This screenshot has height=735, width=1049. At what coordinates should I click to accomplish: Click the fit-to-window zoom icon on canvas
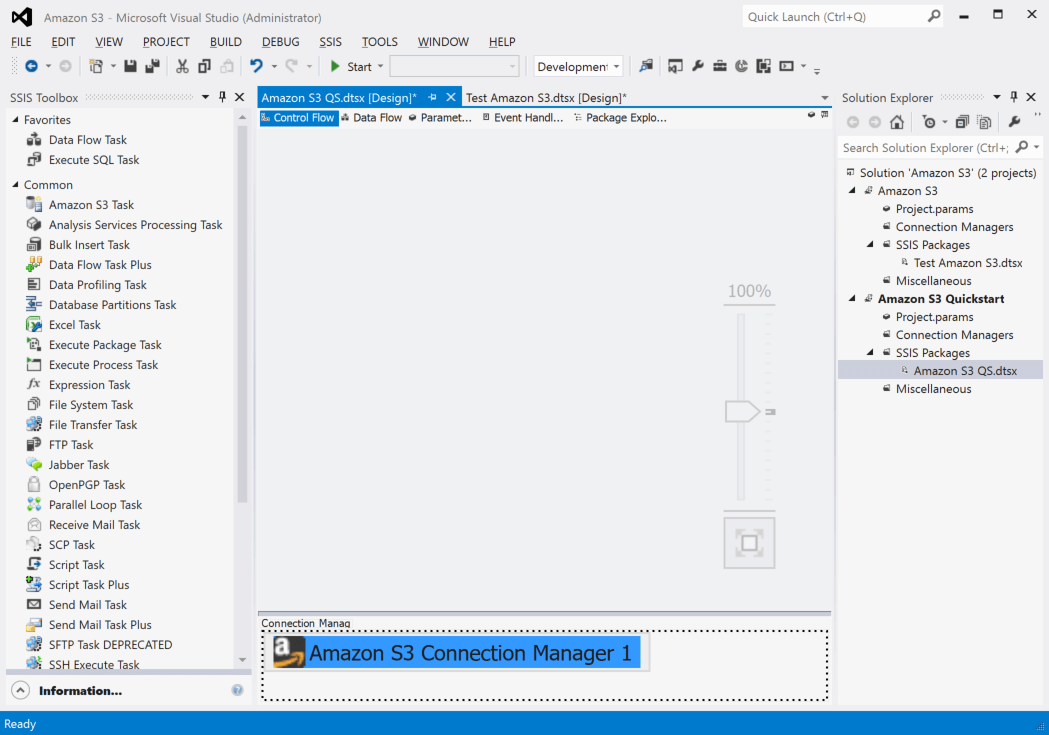tap(749, 542)
